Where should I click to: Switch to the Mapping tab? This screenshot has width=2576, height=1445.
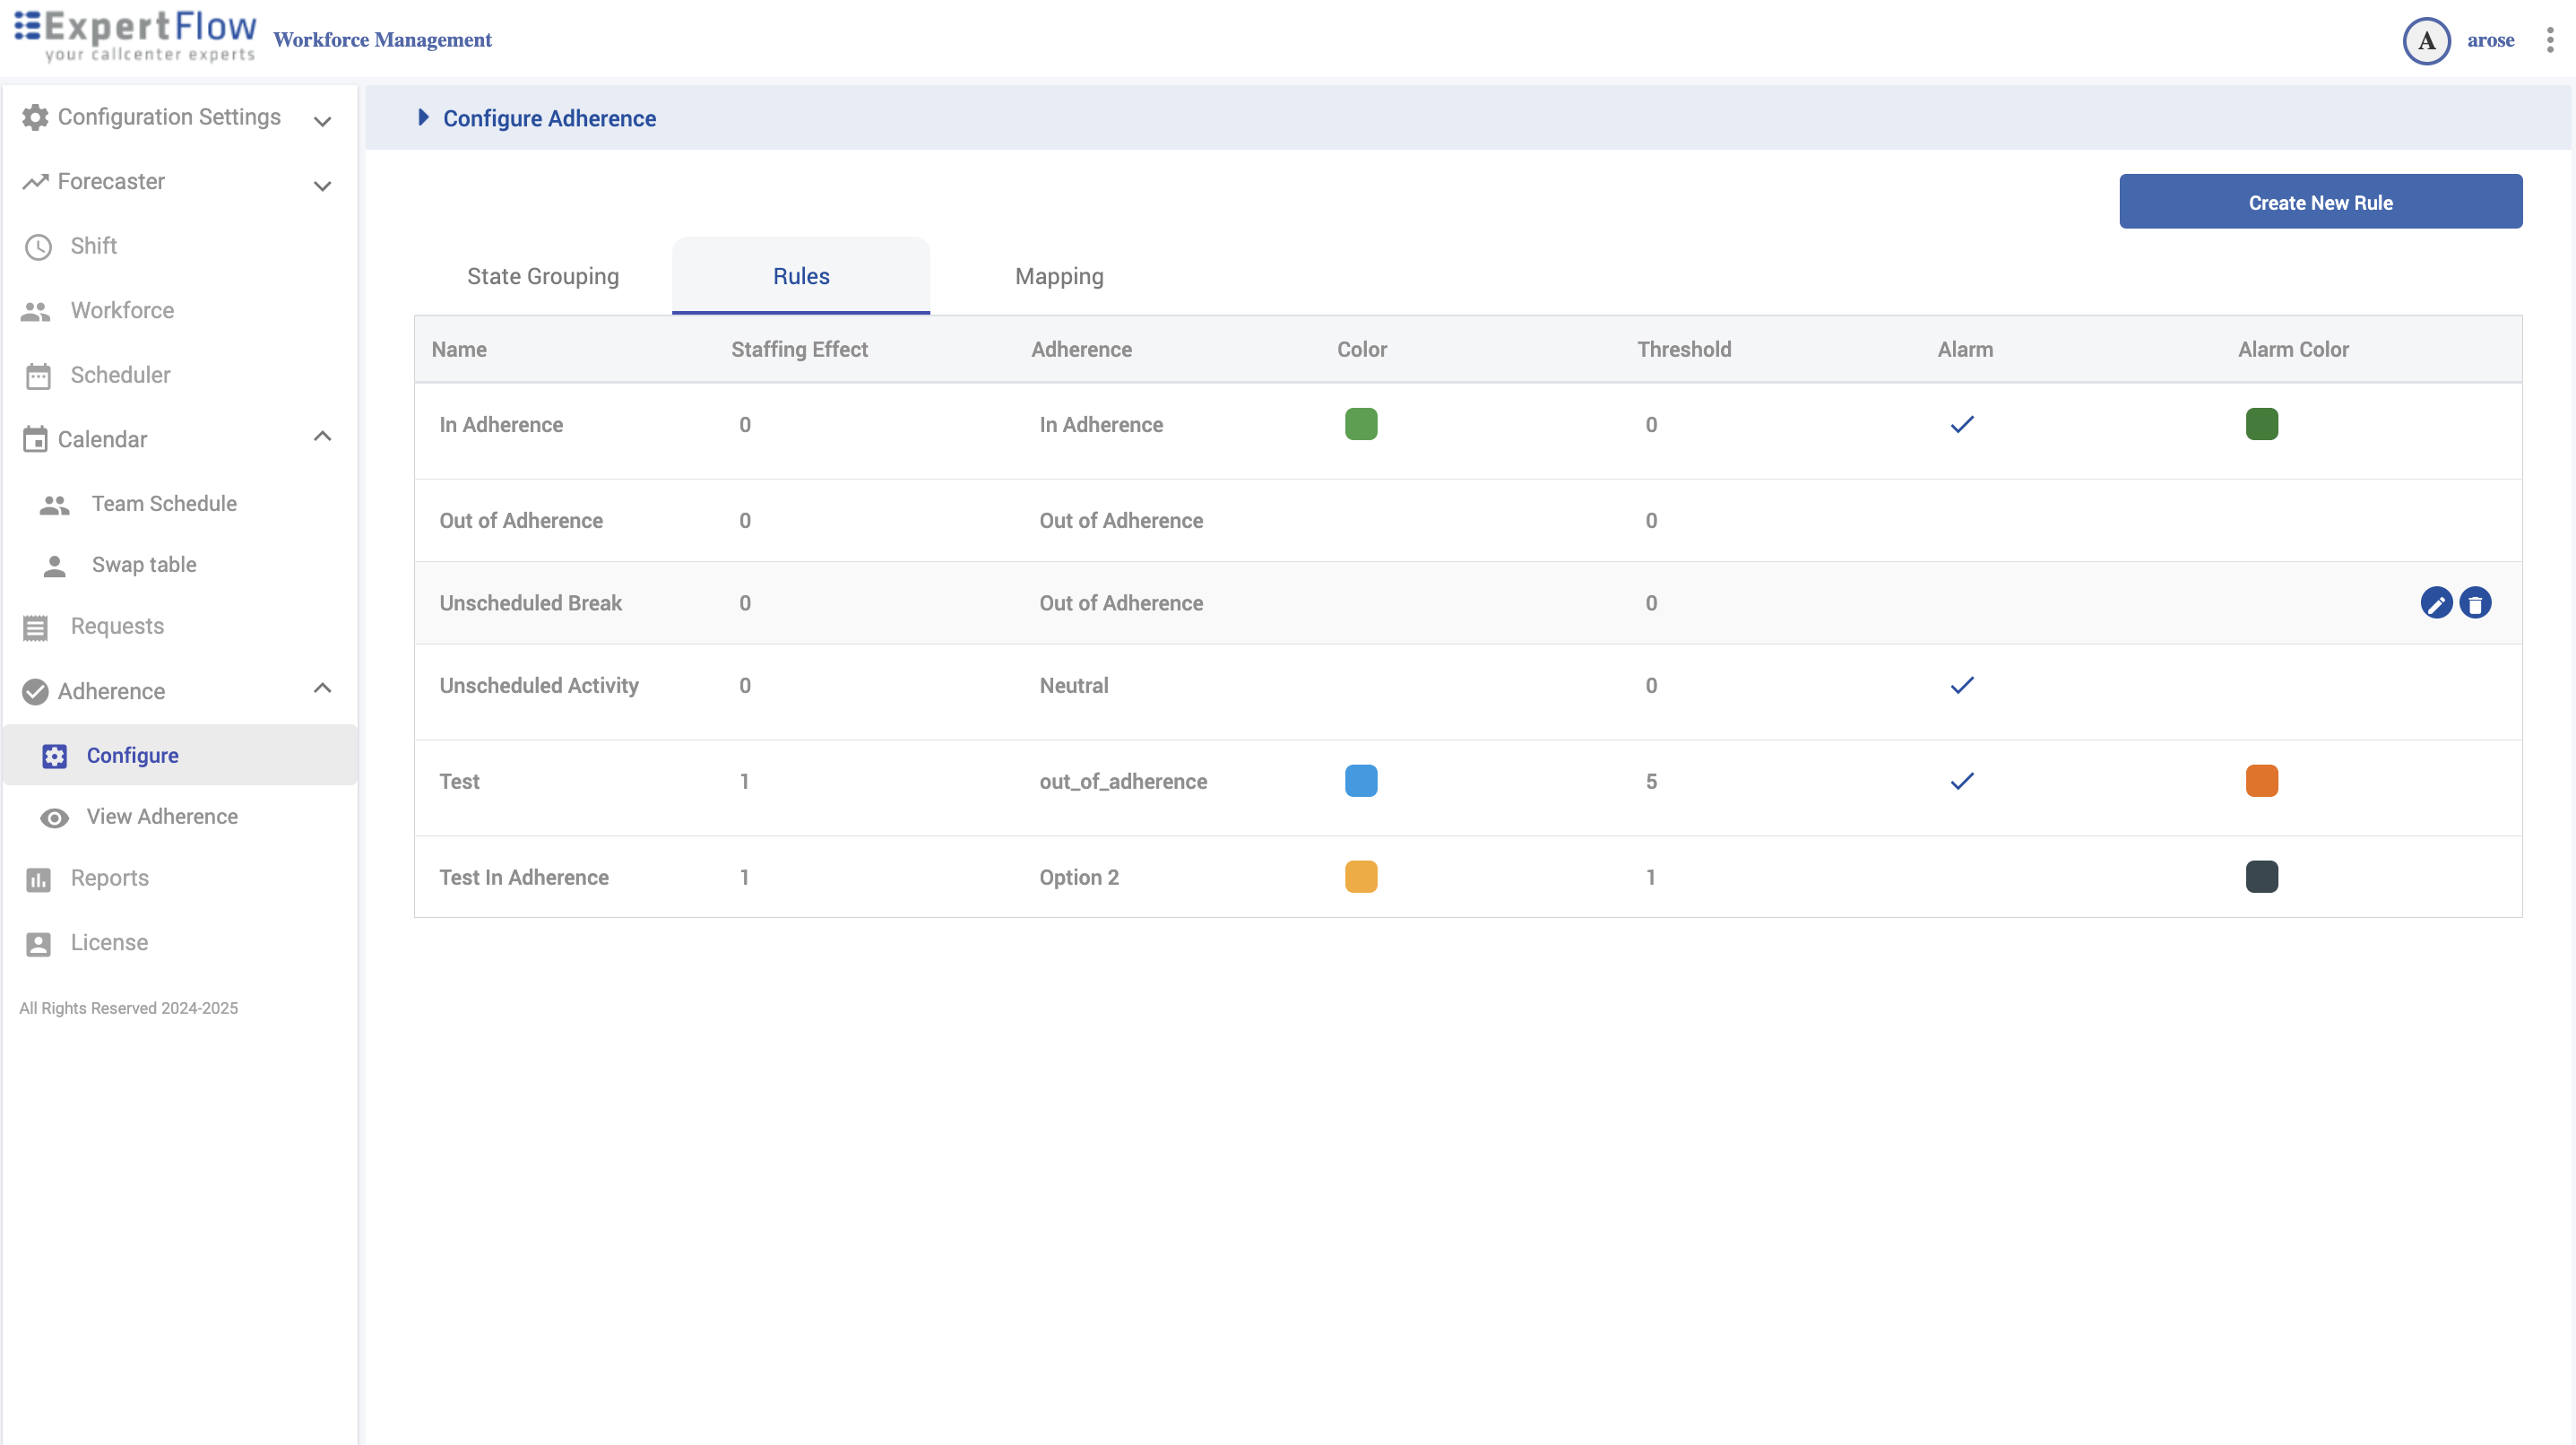(1059, 277)
